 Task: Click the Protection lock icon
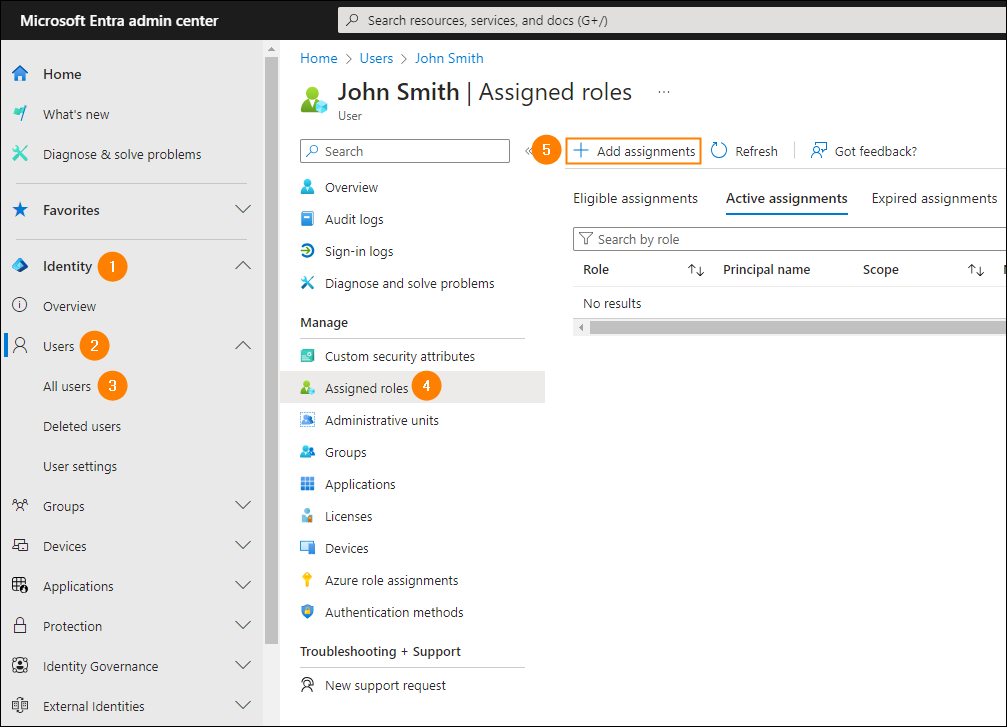20,626
